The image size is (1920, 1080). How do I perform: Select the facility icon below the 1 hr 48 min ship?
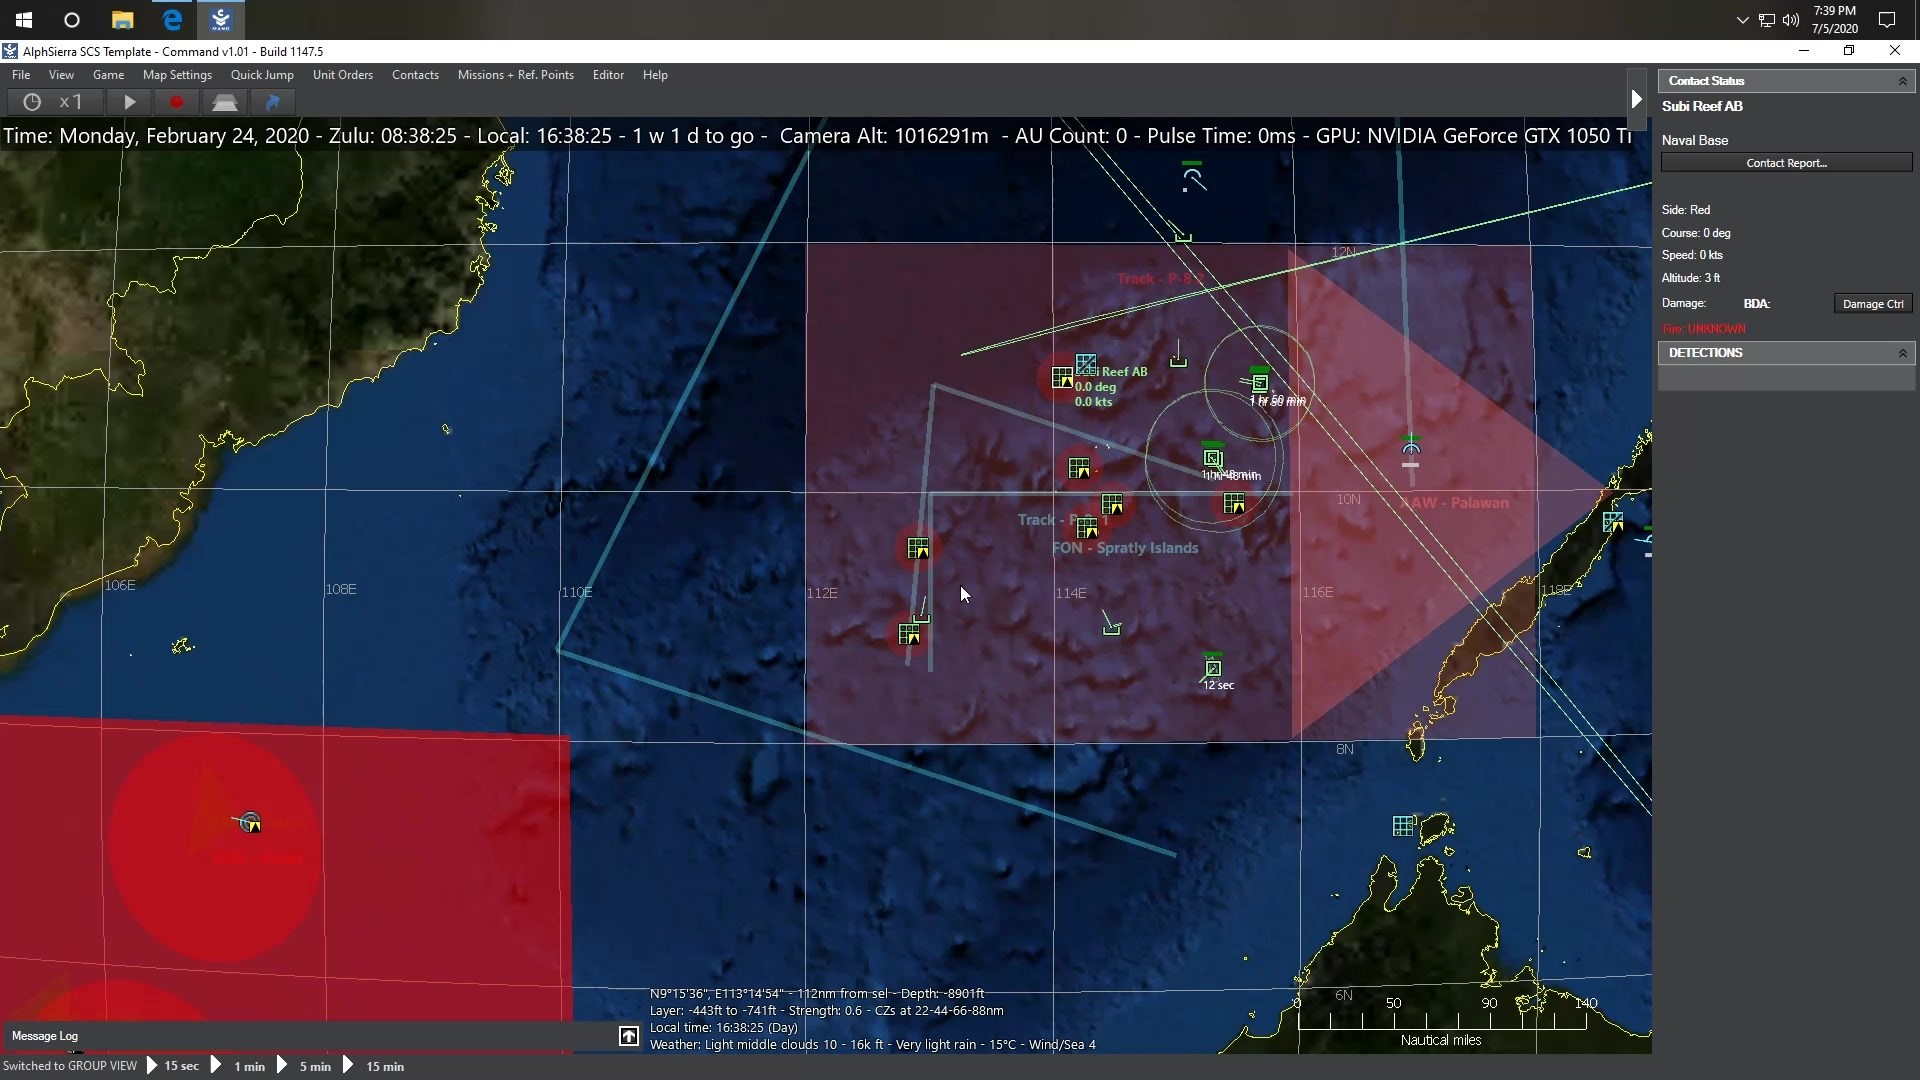tap(1234, 503)
